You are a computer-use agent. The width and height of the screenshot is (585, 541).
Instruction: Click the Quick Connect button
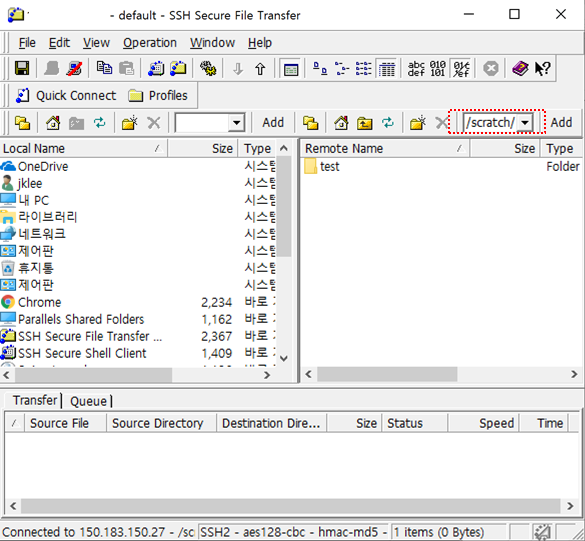66,96
